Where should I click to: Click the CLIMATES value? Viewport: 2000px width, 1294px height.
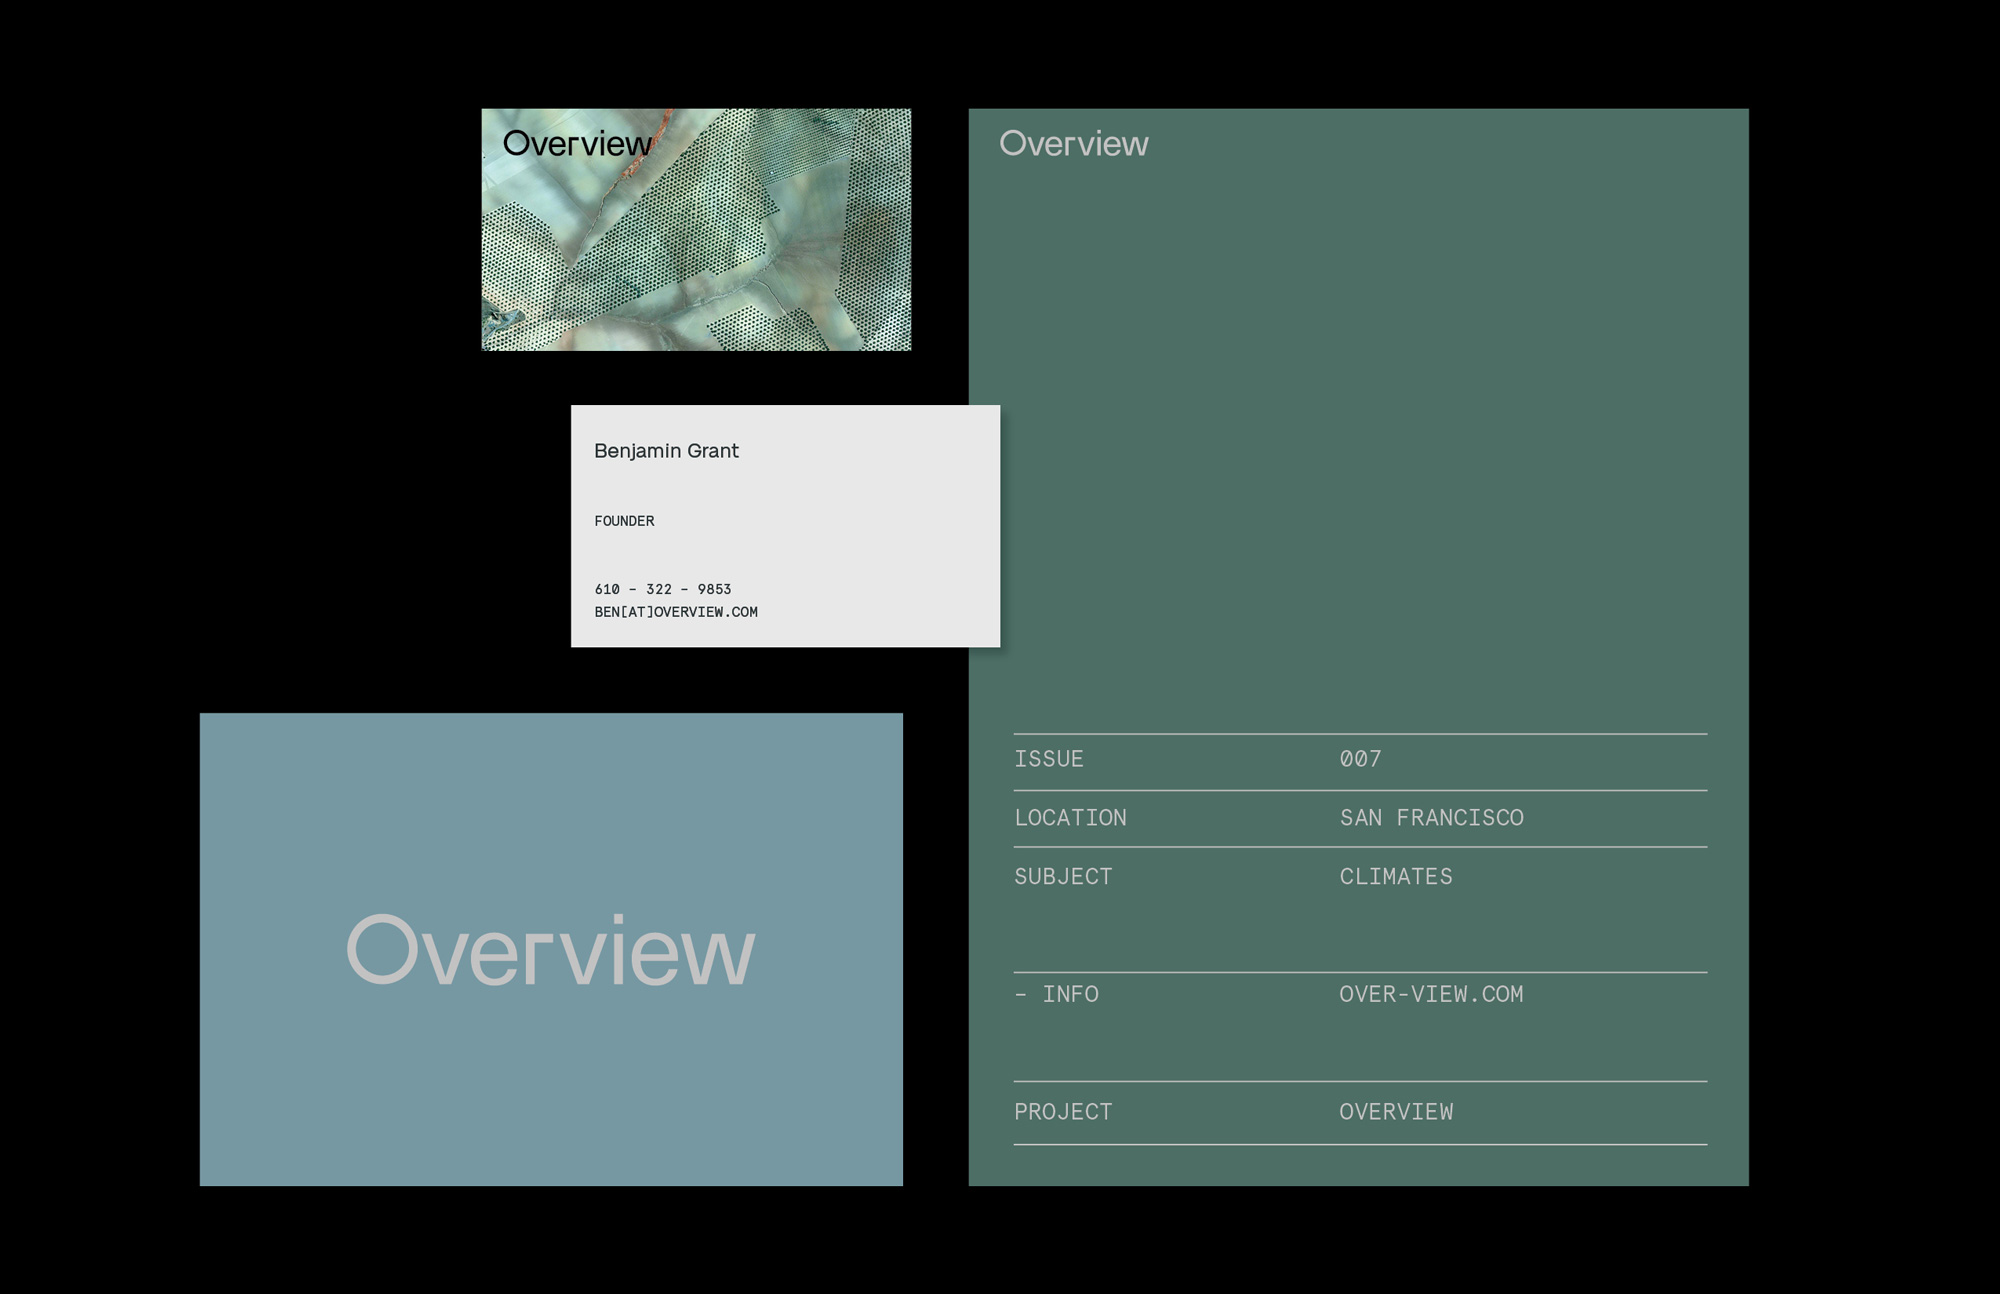1396,877
